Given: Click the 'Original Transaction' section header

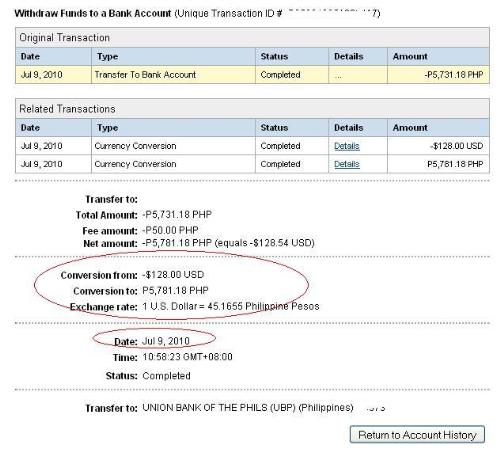Looking at the screenshot, I should tap(252, 38).
